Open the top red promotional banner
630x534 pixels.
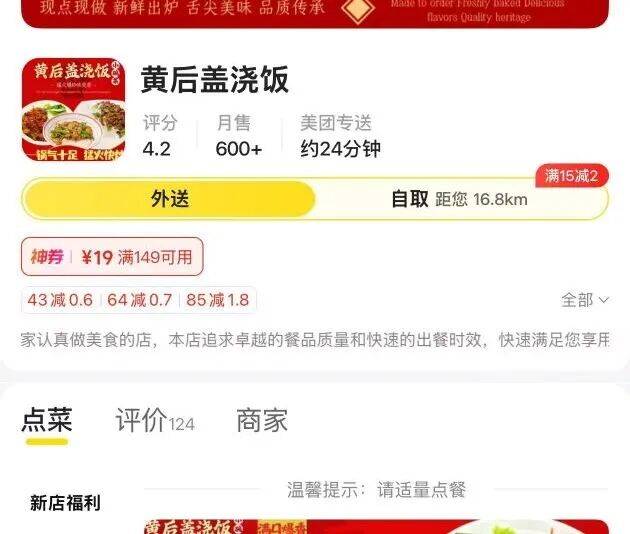[315, 14]
